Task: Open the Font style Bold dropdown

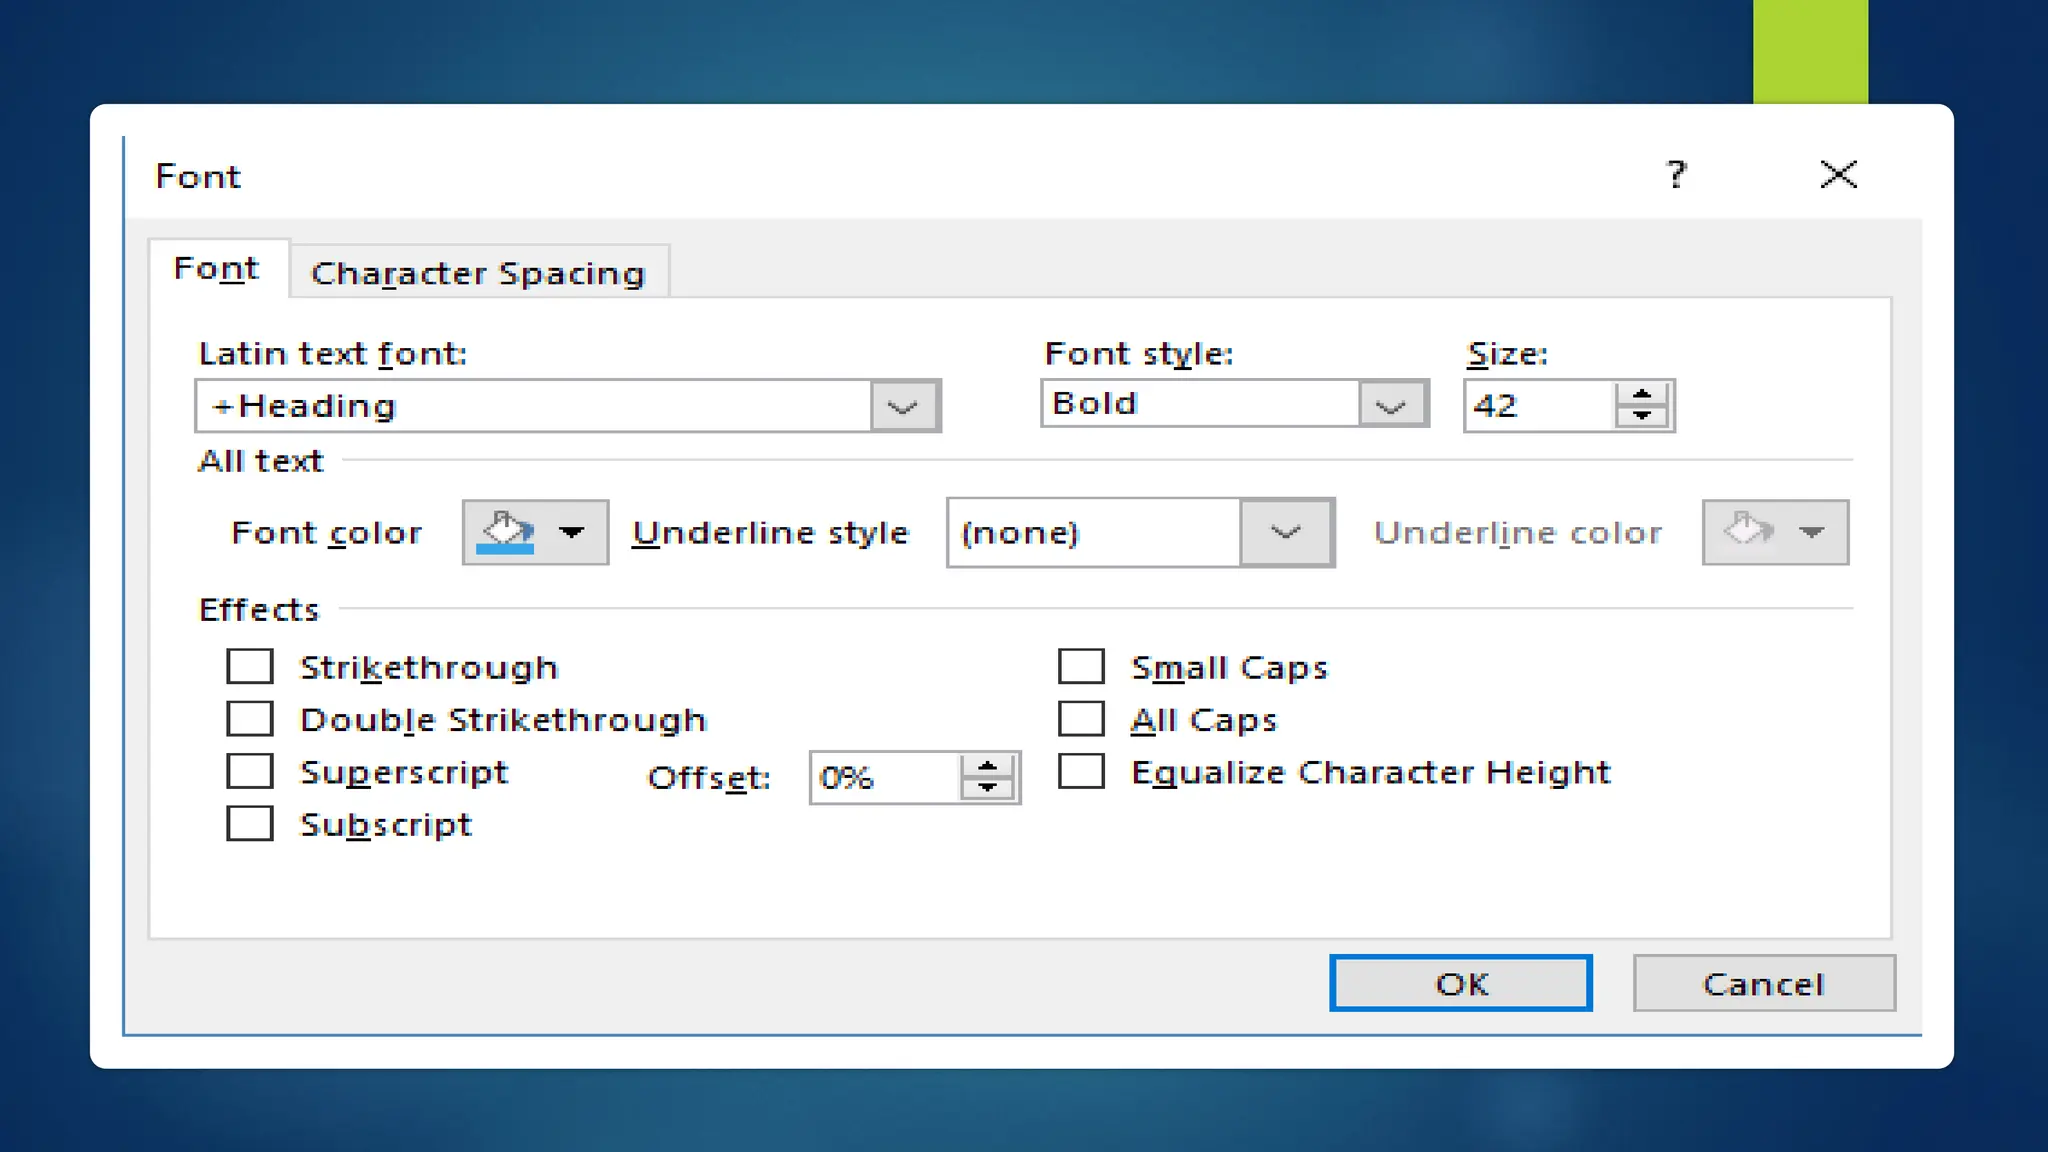Action: [x=1390, y=405]
